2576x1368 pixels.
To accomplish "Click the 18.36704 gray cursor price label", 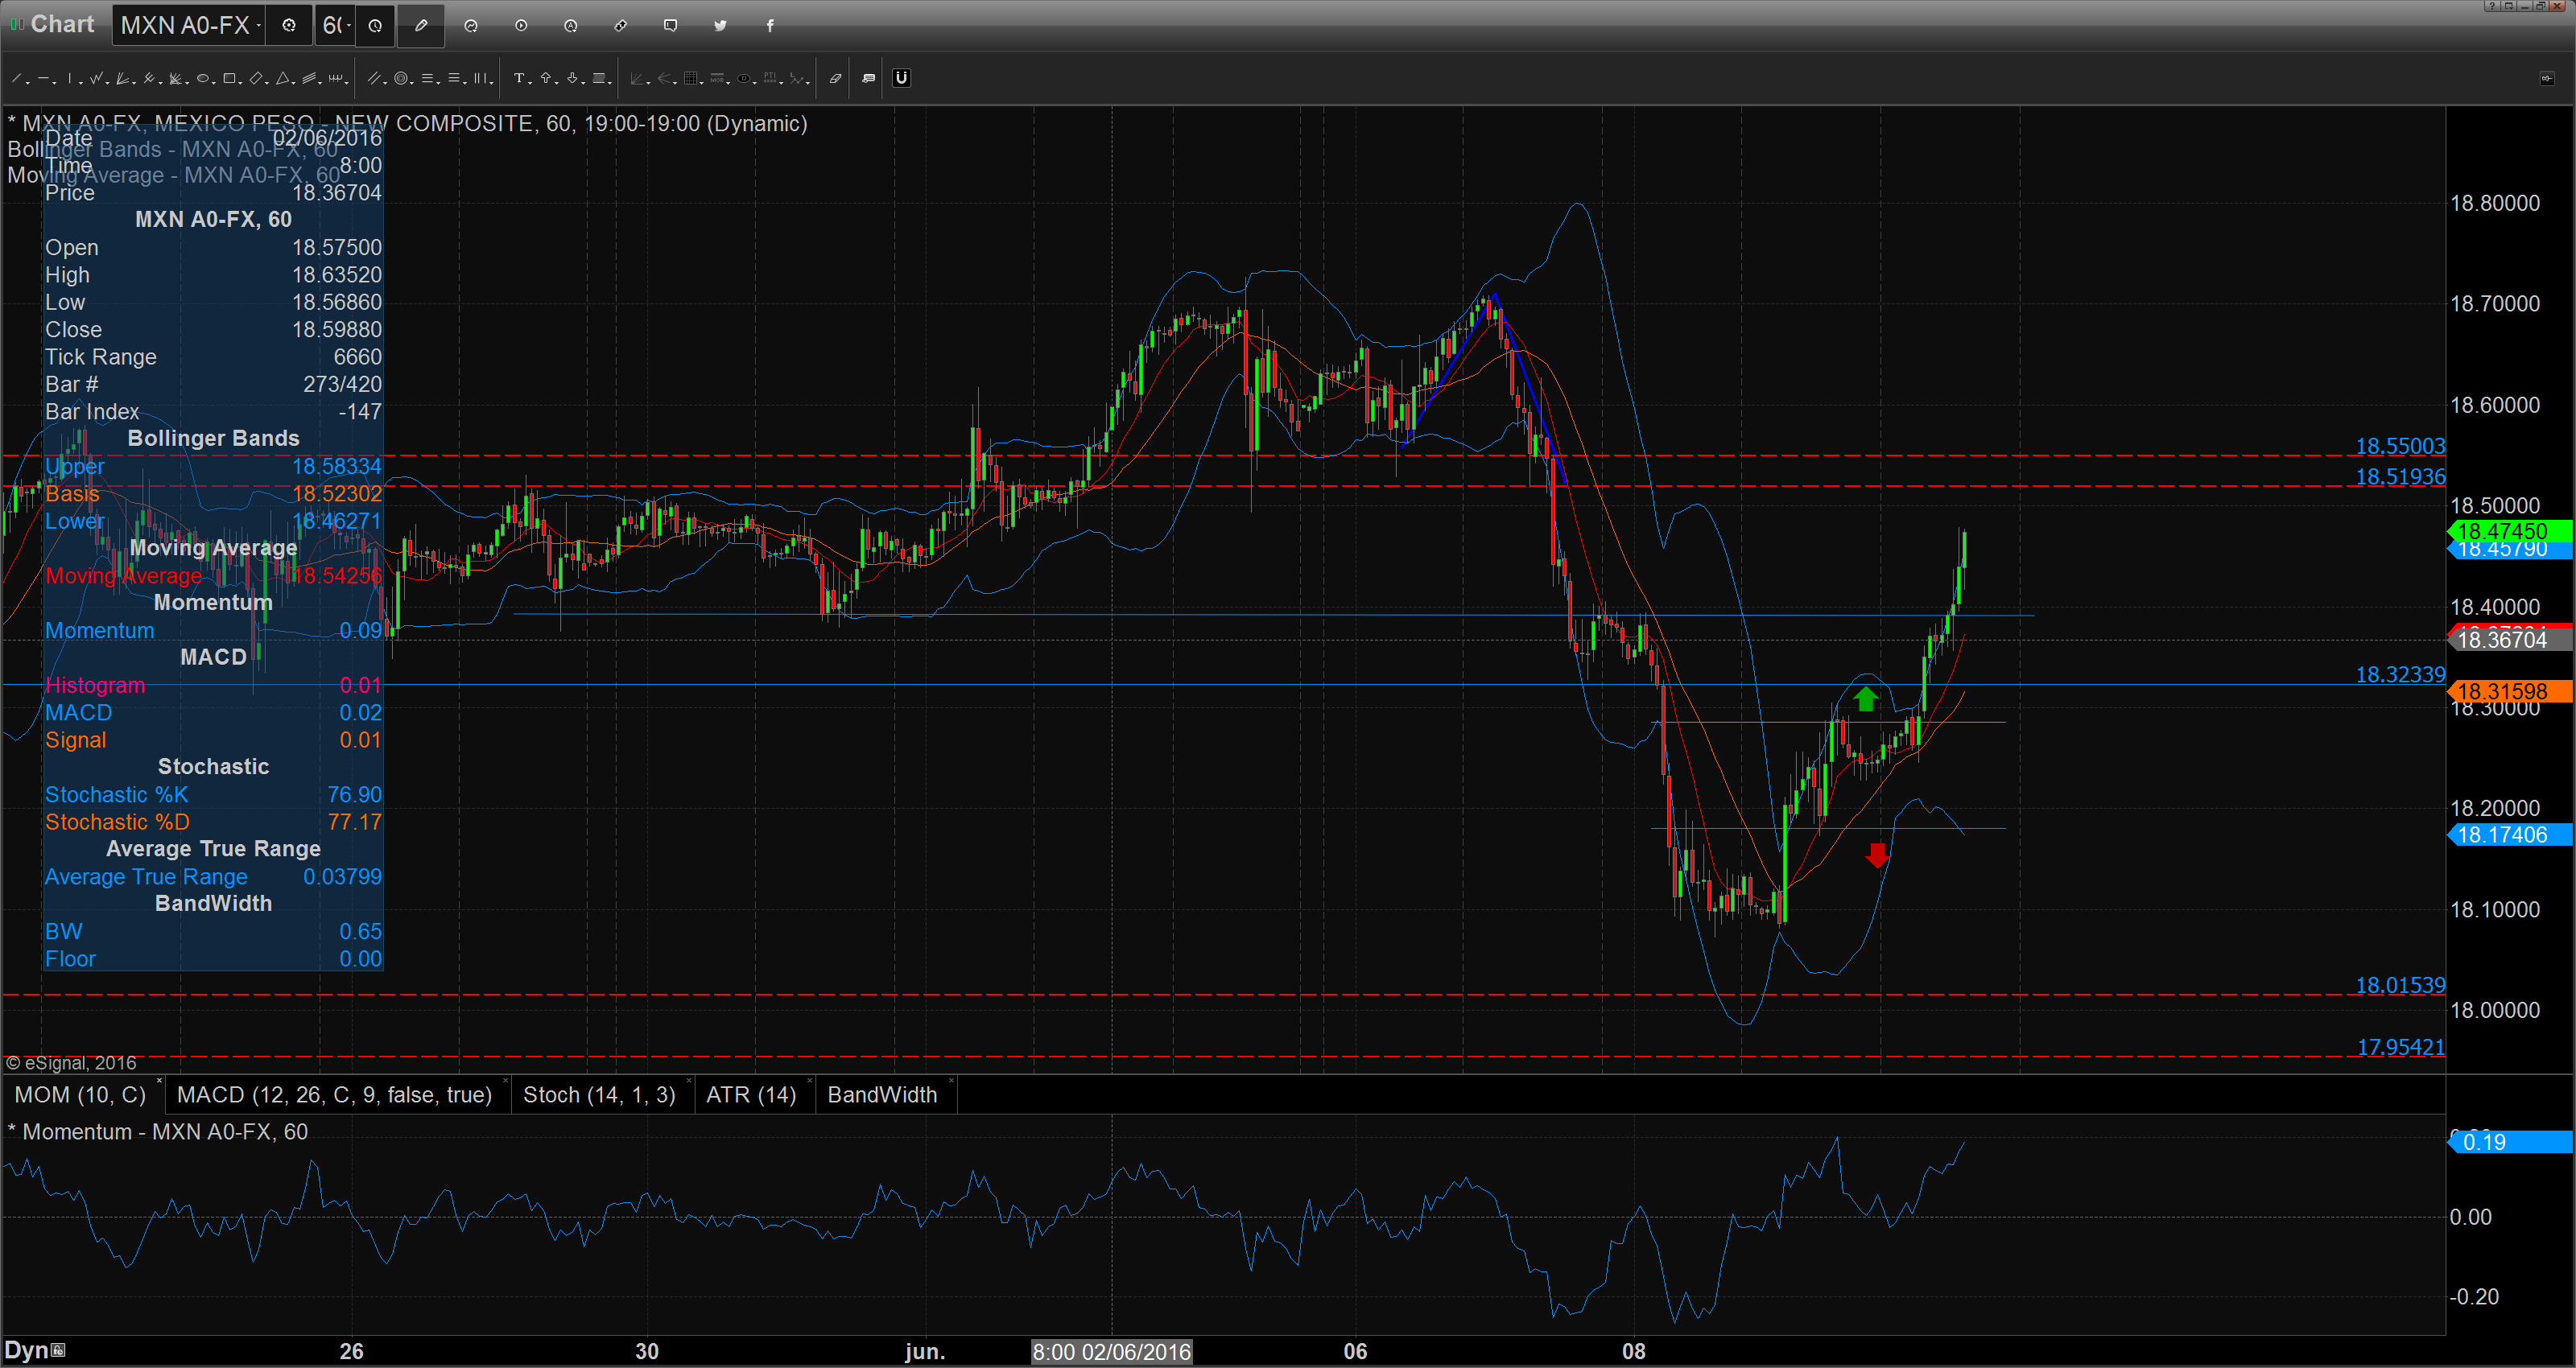I will click(x=2510, y=640).
